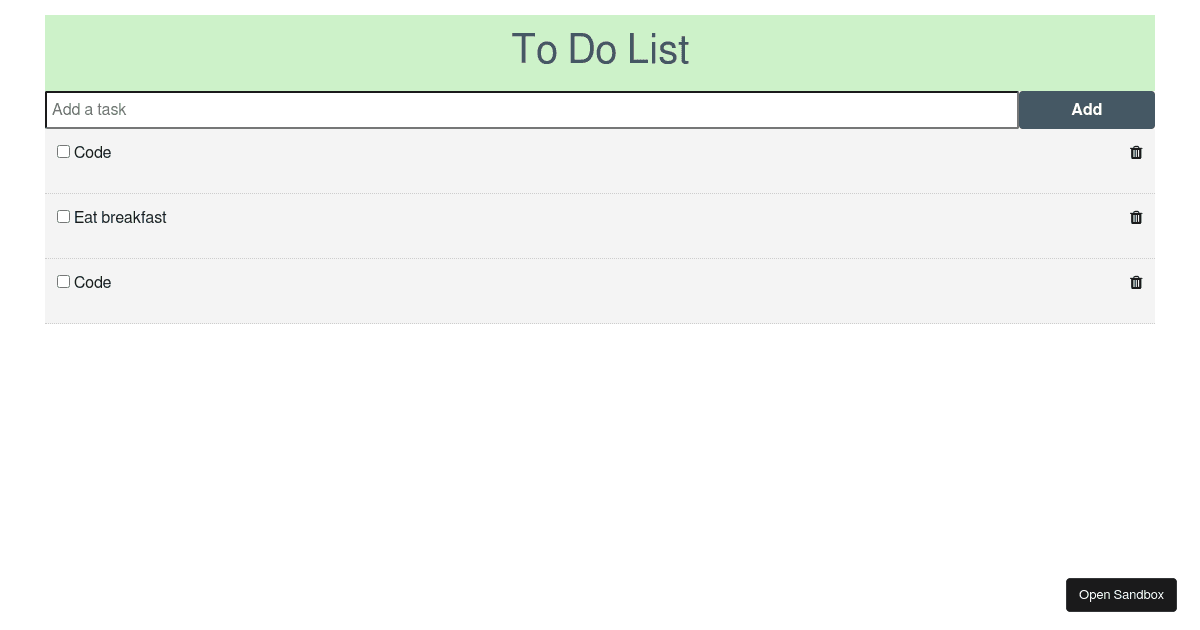Click the trash can next to Eat breakfast

pyautogui.click(x=1136, y=217)
